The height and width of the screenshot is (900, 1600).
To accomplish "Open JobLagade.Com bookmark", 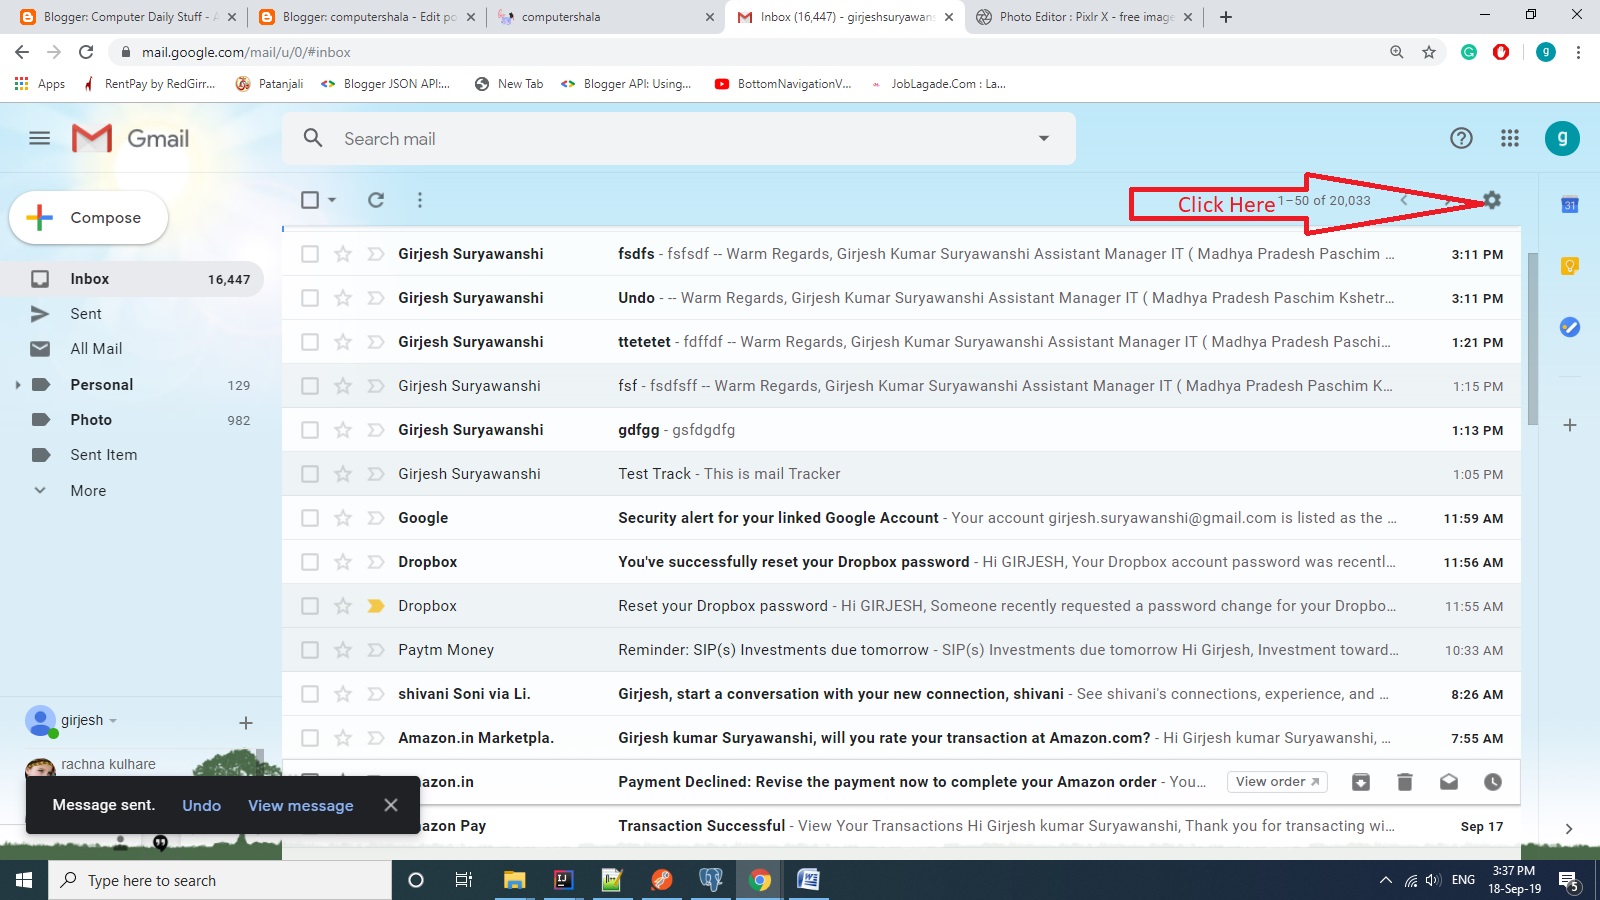I will pos(938,84).
